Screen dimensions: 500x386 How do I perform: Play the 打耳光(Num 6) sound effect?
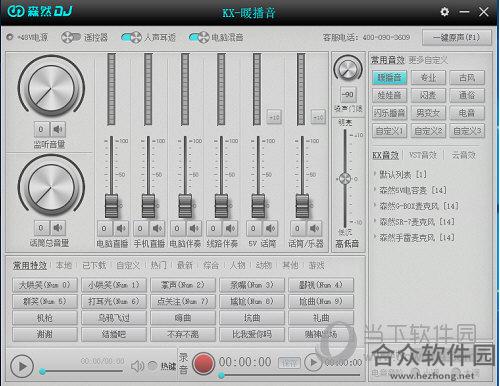[114, 301]
